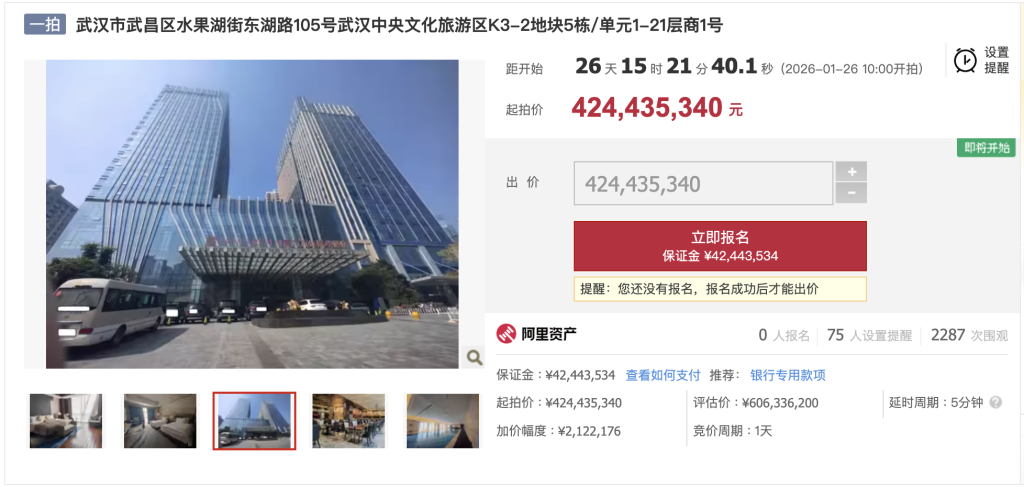1024x487 pixels.
Task: Select the first bedroom thumbnail
Action: click(66, 420)
